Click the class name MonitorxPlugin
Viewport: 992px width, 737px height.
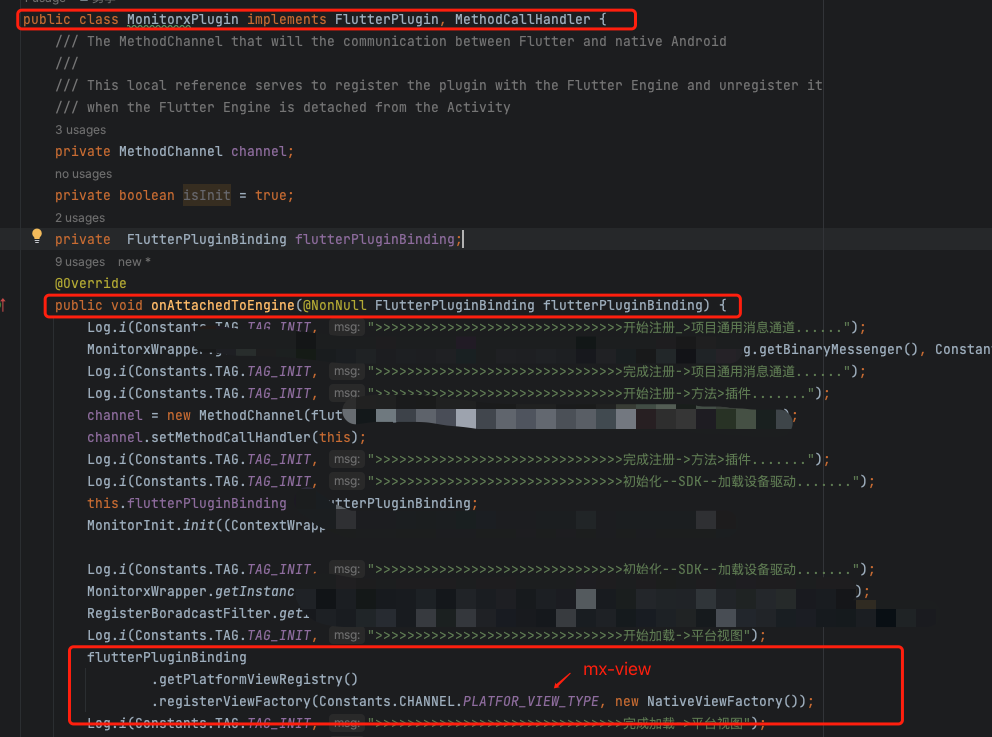[183, 20]
